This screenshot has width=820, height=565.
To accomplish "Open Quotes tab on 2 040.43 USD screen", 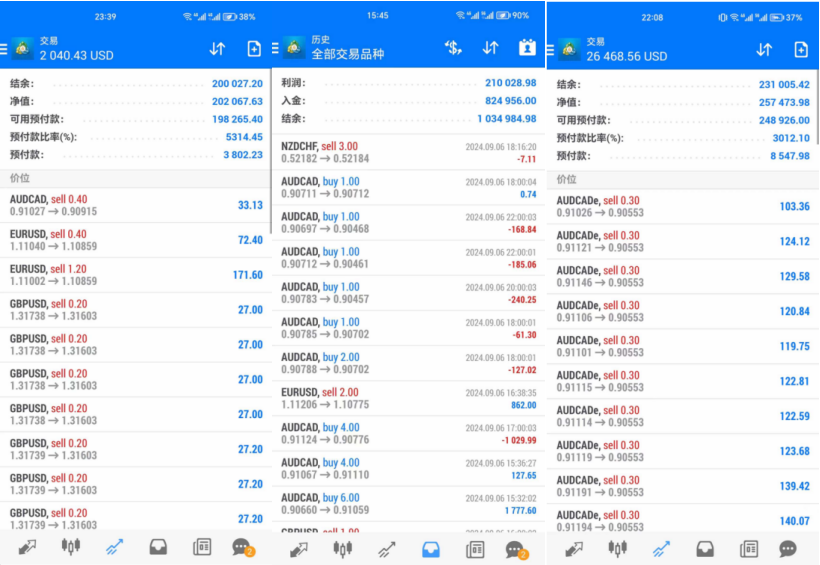I will 27,548.
